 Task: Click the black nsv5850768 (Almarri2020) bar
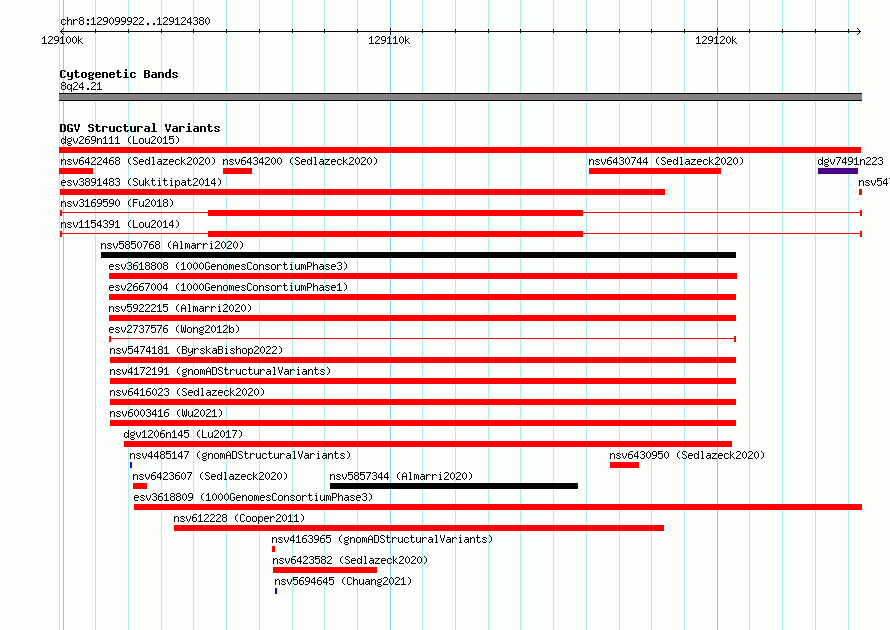(x=418, y=255)
